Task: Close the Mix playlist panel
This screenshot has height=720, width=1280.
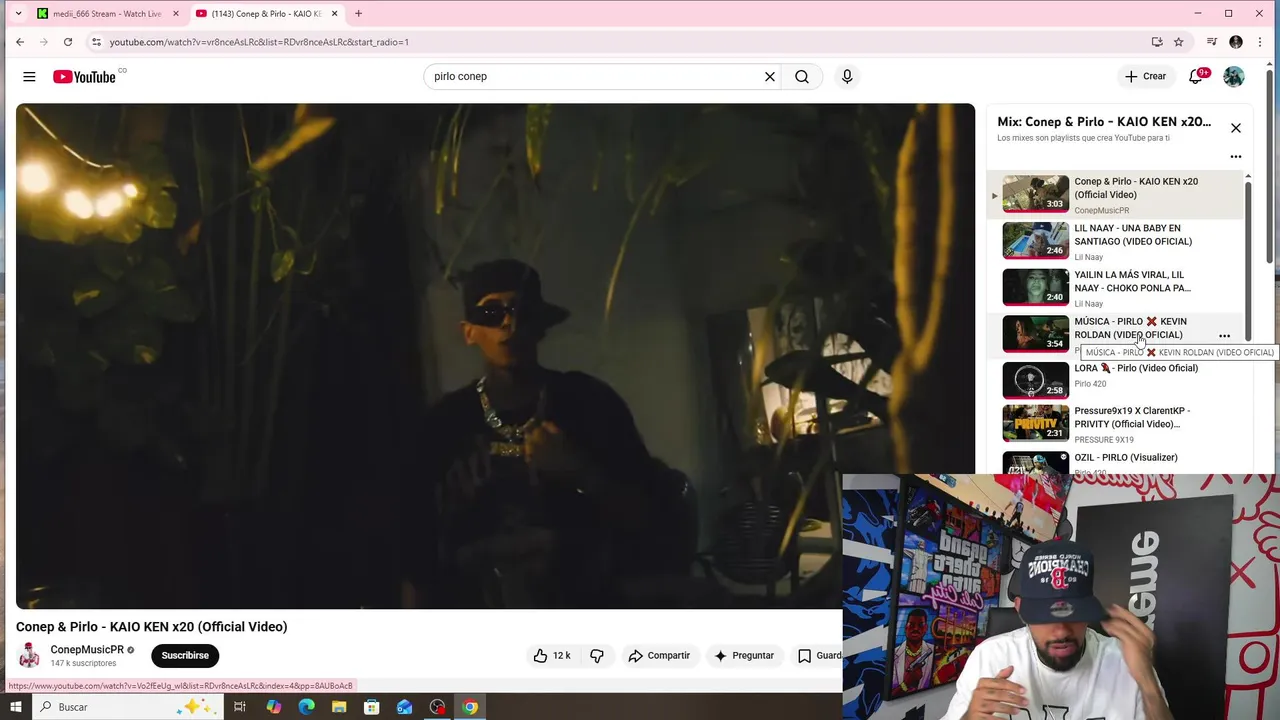Action: (x=1236, y=128)
